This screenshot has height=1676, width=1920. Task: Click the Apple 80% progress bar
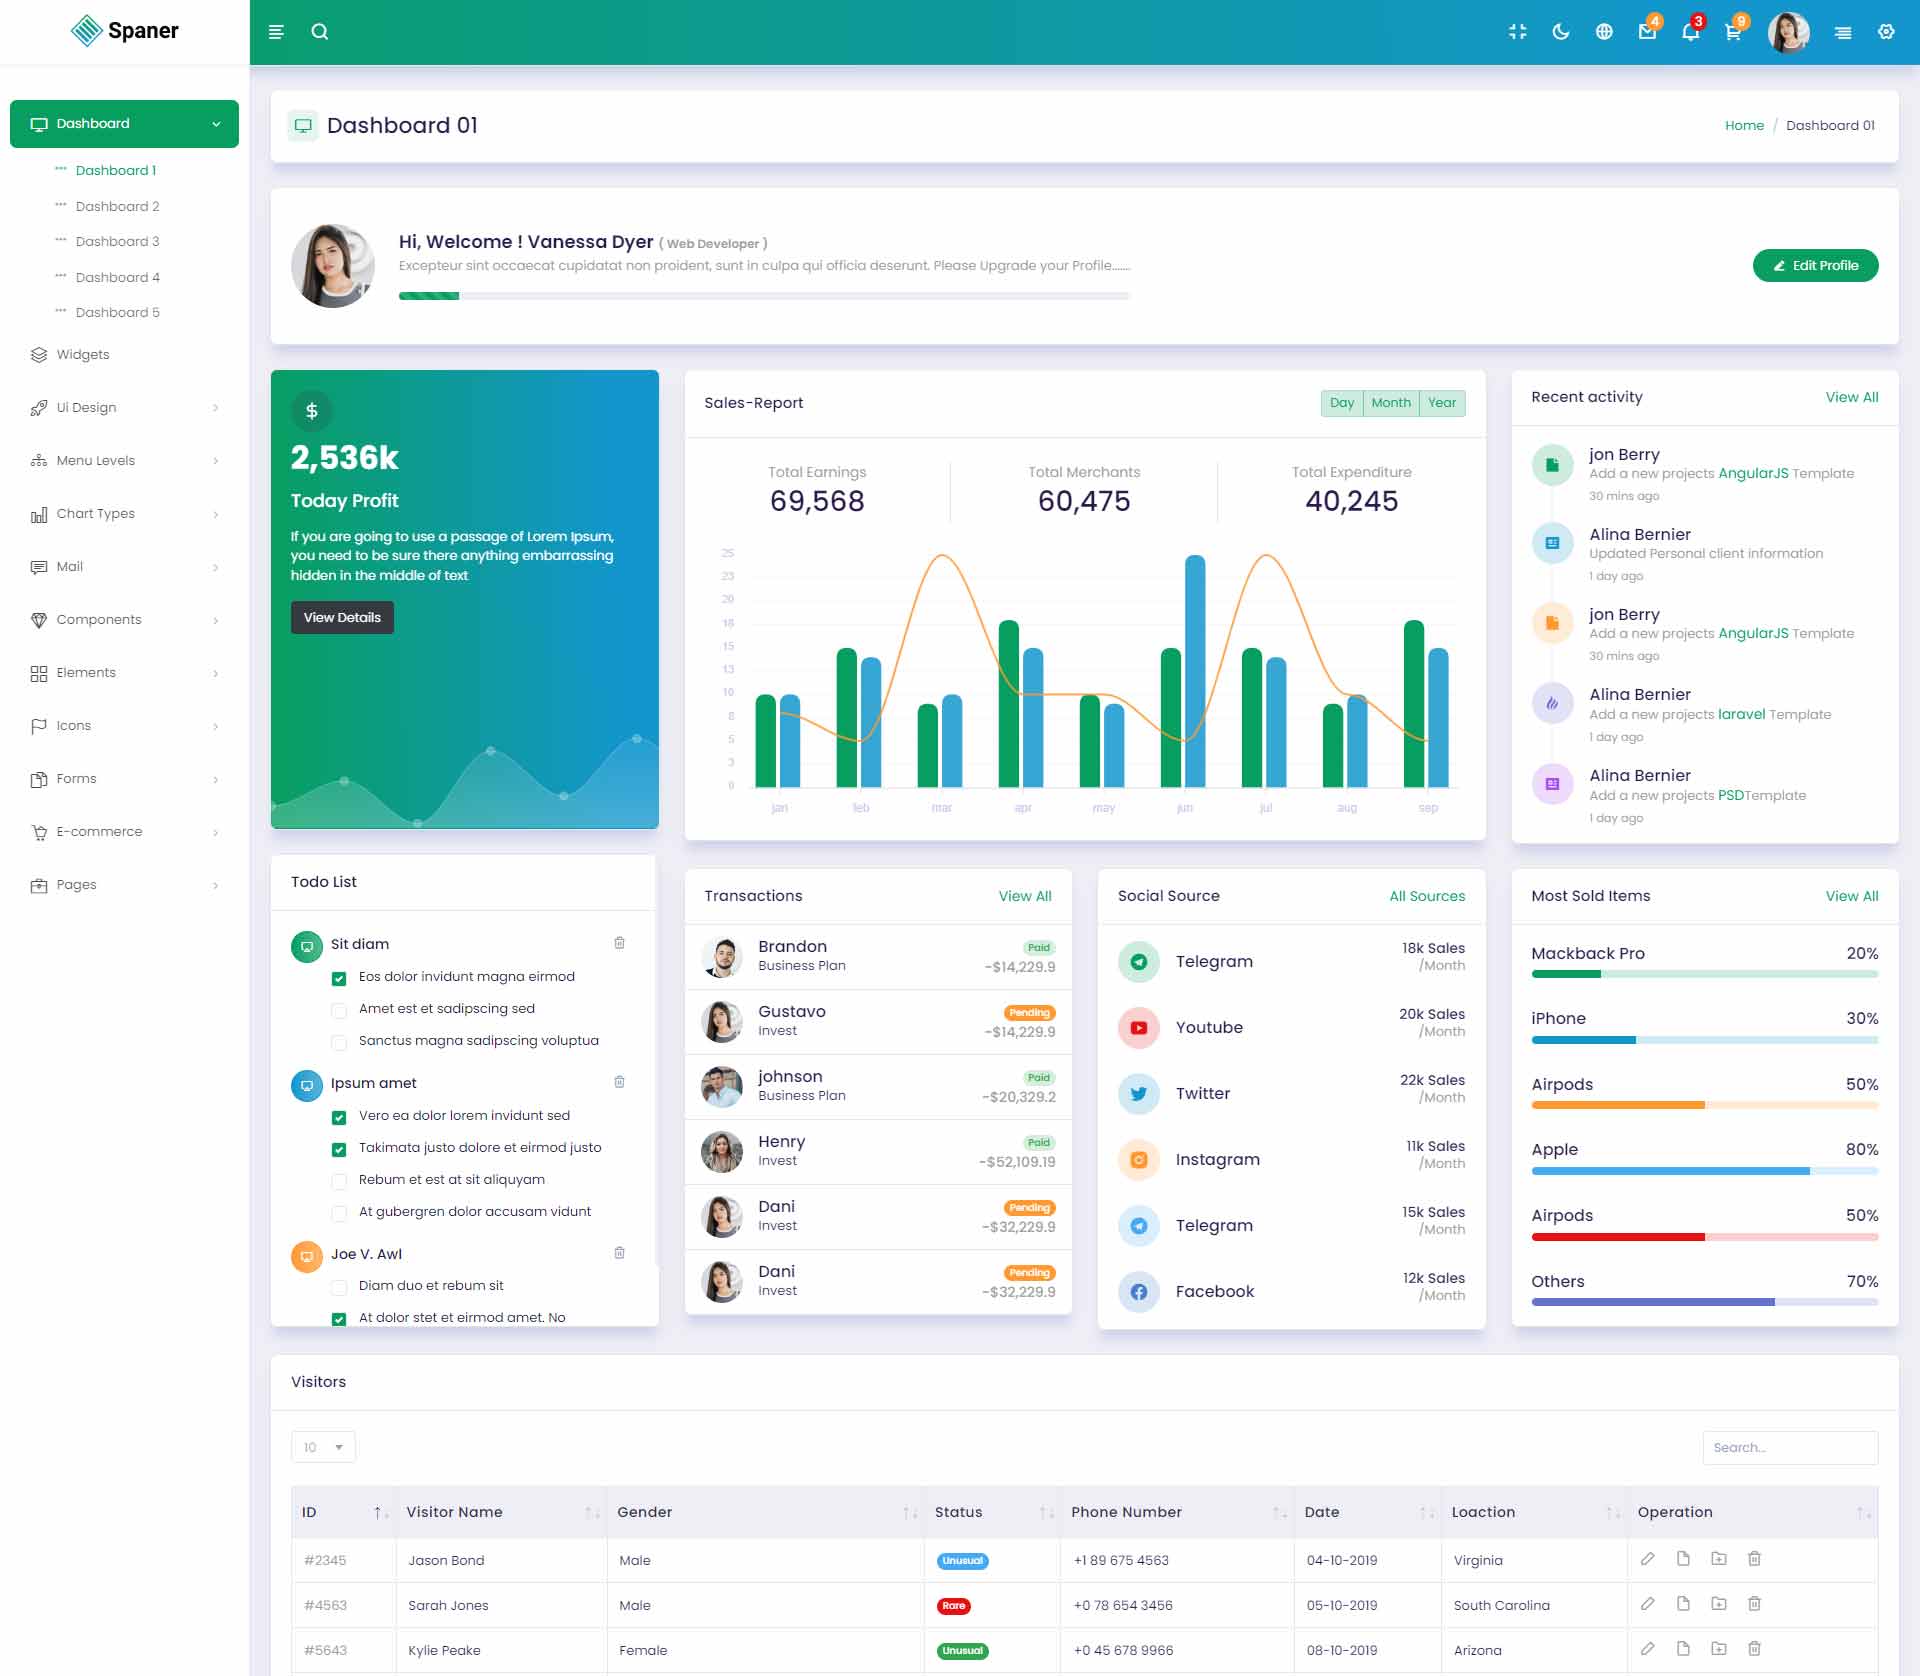1704,1171
